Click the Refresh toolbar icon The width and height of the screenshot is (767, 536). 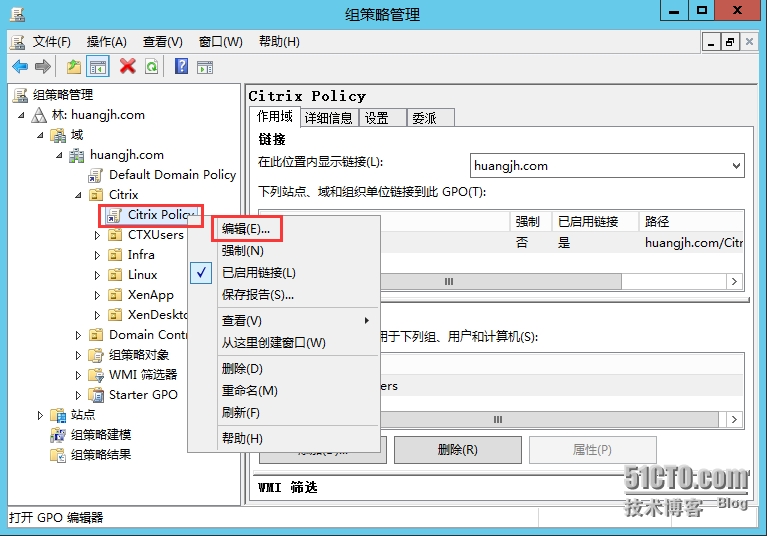coord(152,67)
